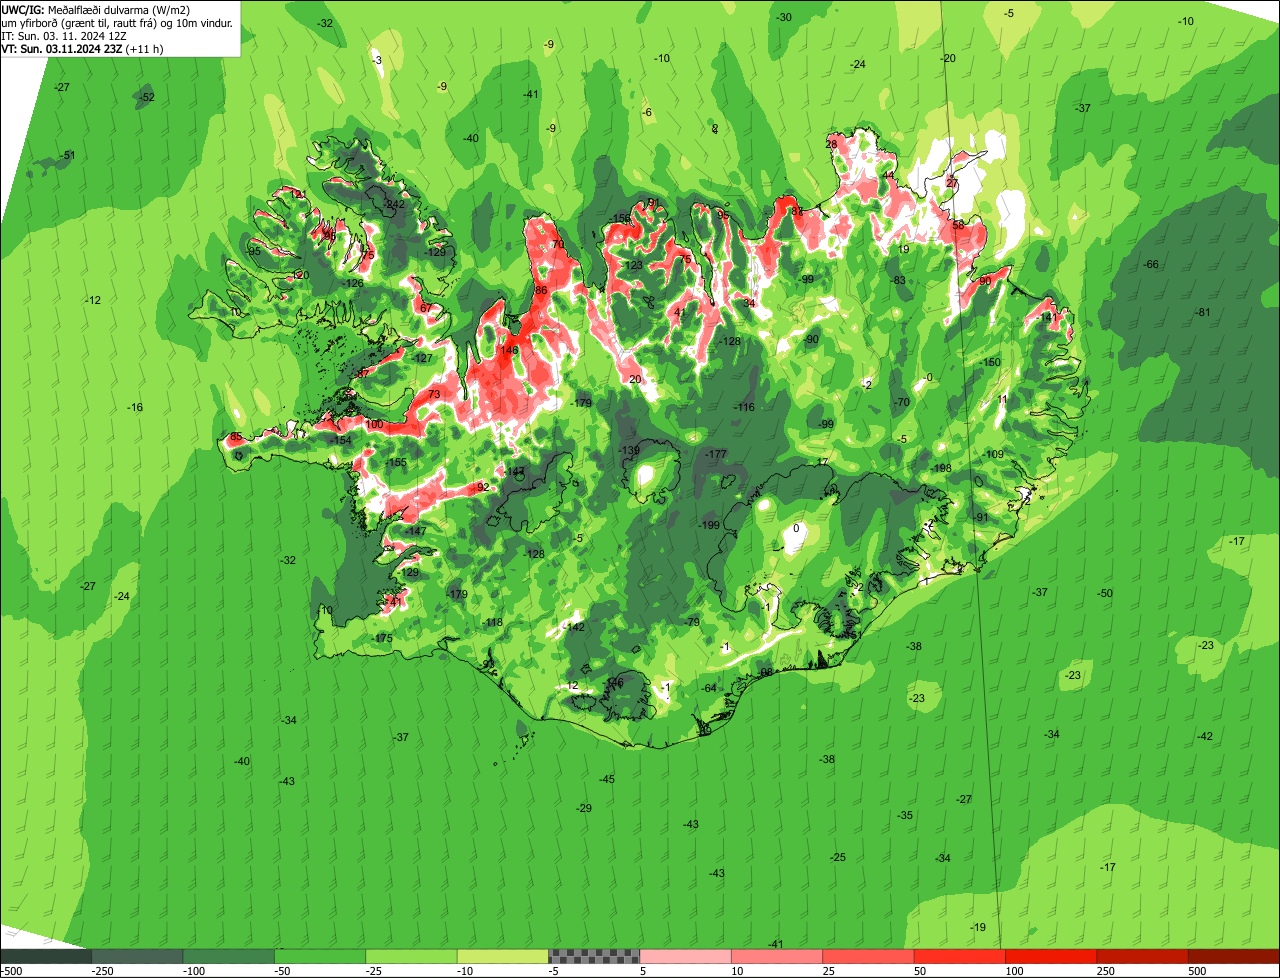Select the -92 map value

[x=481, y=486]
